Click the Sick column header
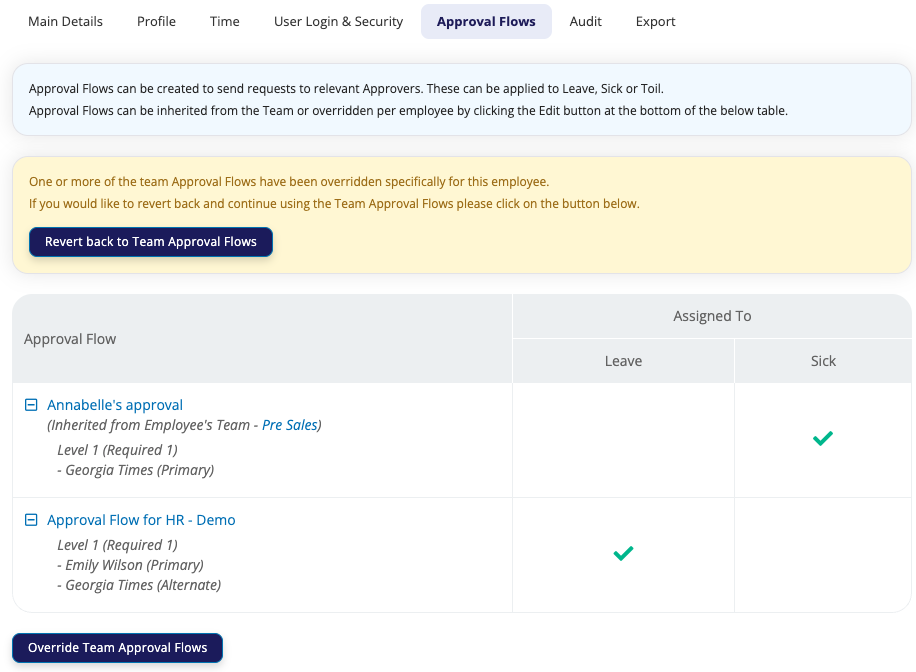916x672 pixels. pos(823,361)
